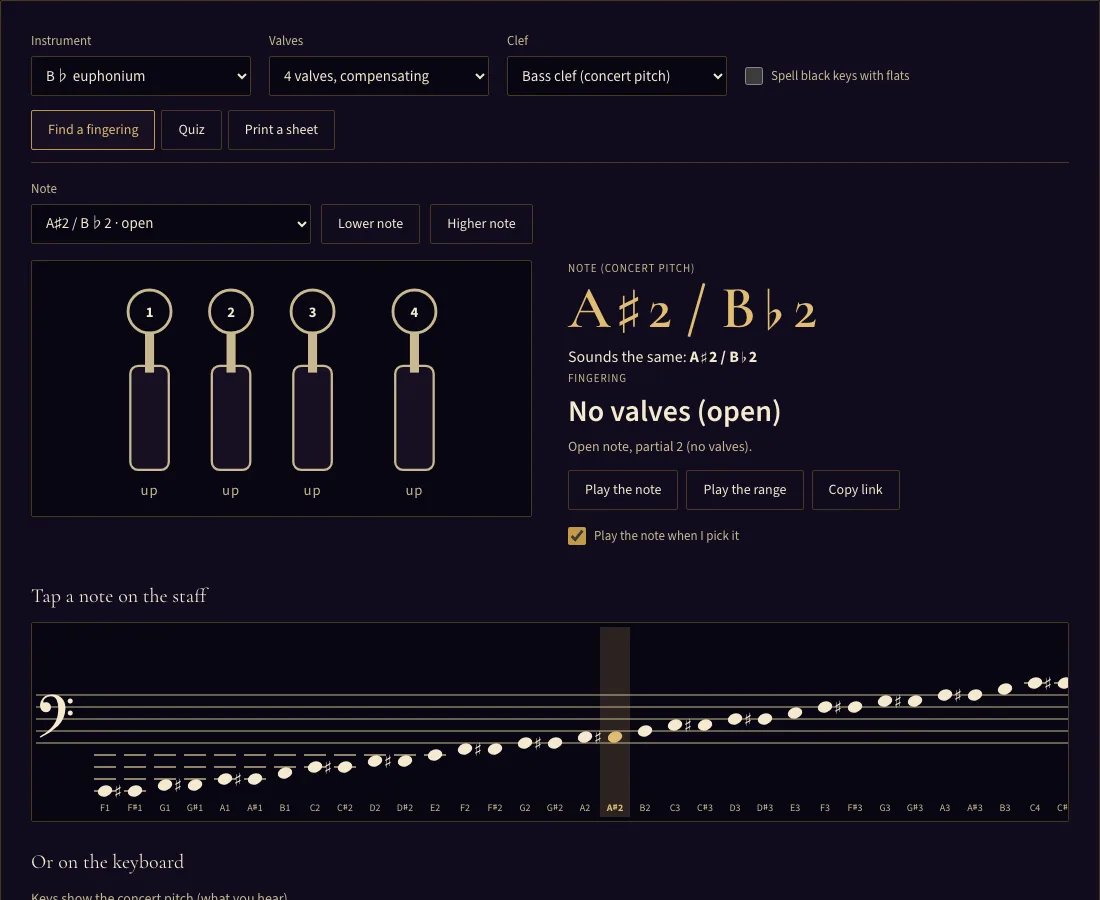This screenshot has width=1100, height=900.
Task: Tap the G♯1 note on the staff
Action: click(x=195, y=785)
